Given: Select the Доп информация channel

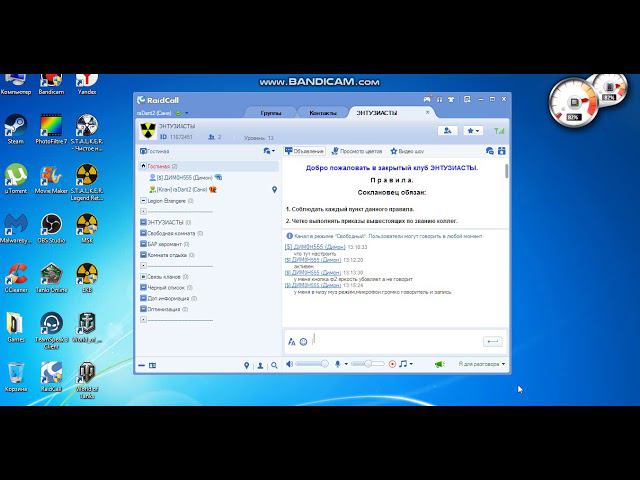Looking at the screenshot, I should [x=169, y=298].
